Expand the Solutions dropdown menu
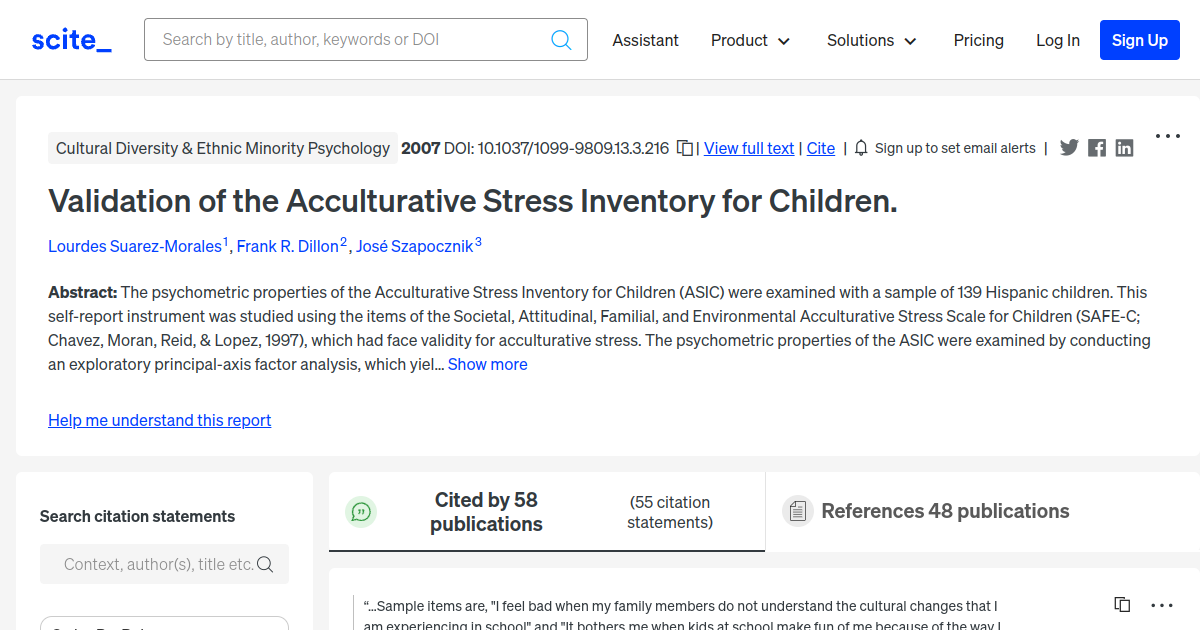The image size is (1200, 630). [x=871, y=40]
